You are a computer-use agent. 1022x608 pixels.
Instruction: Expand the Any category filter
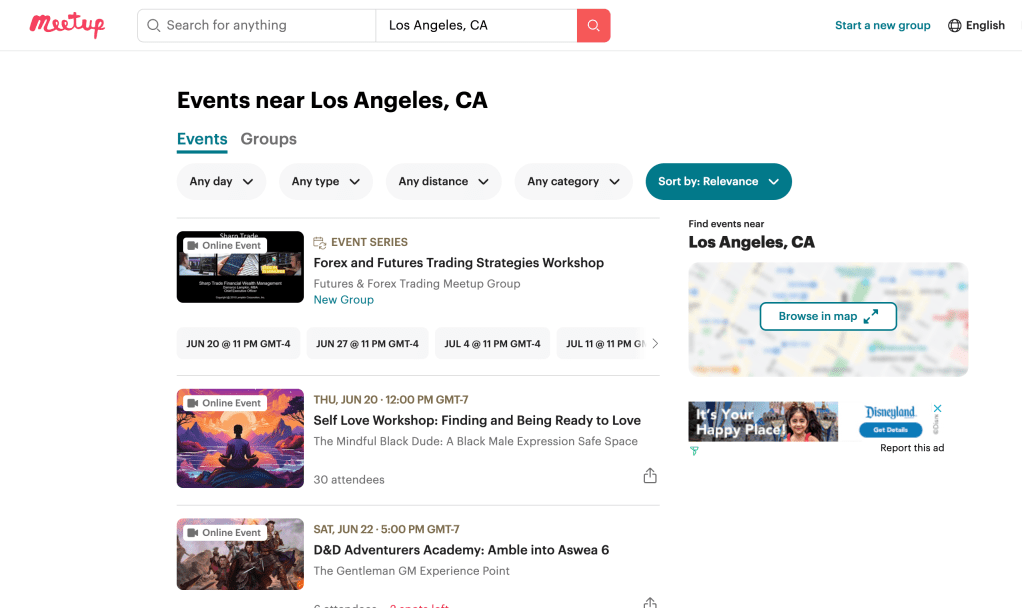tap(573, 181)
